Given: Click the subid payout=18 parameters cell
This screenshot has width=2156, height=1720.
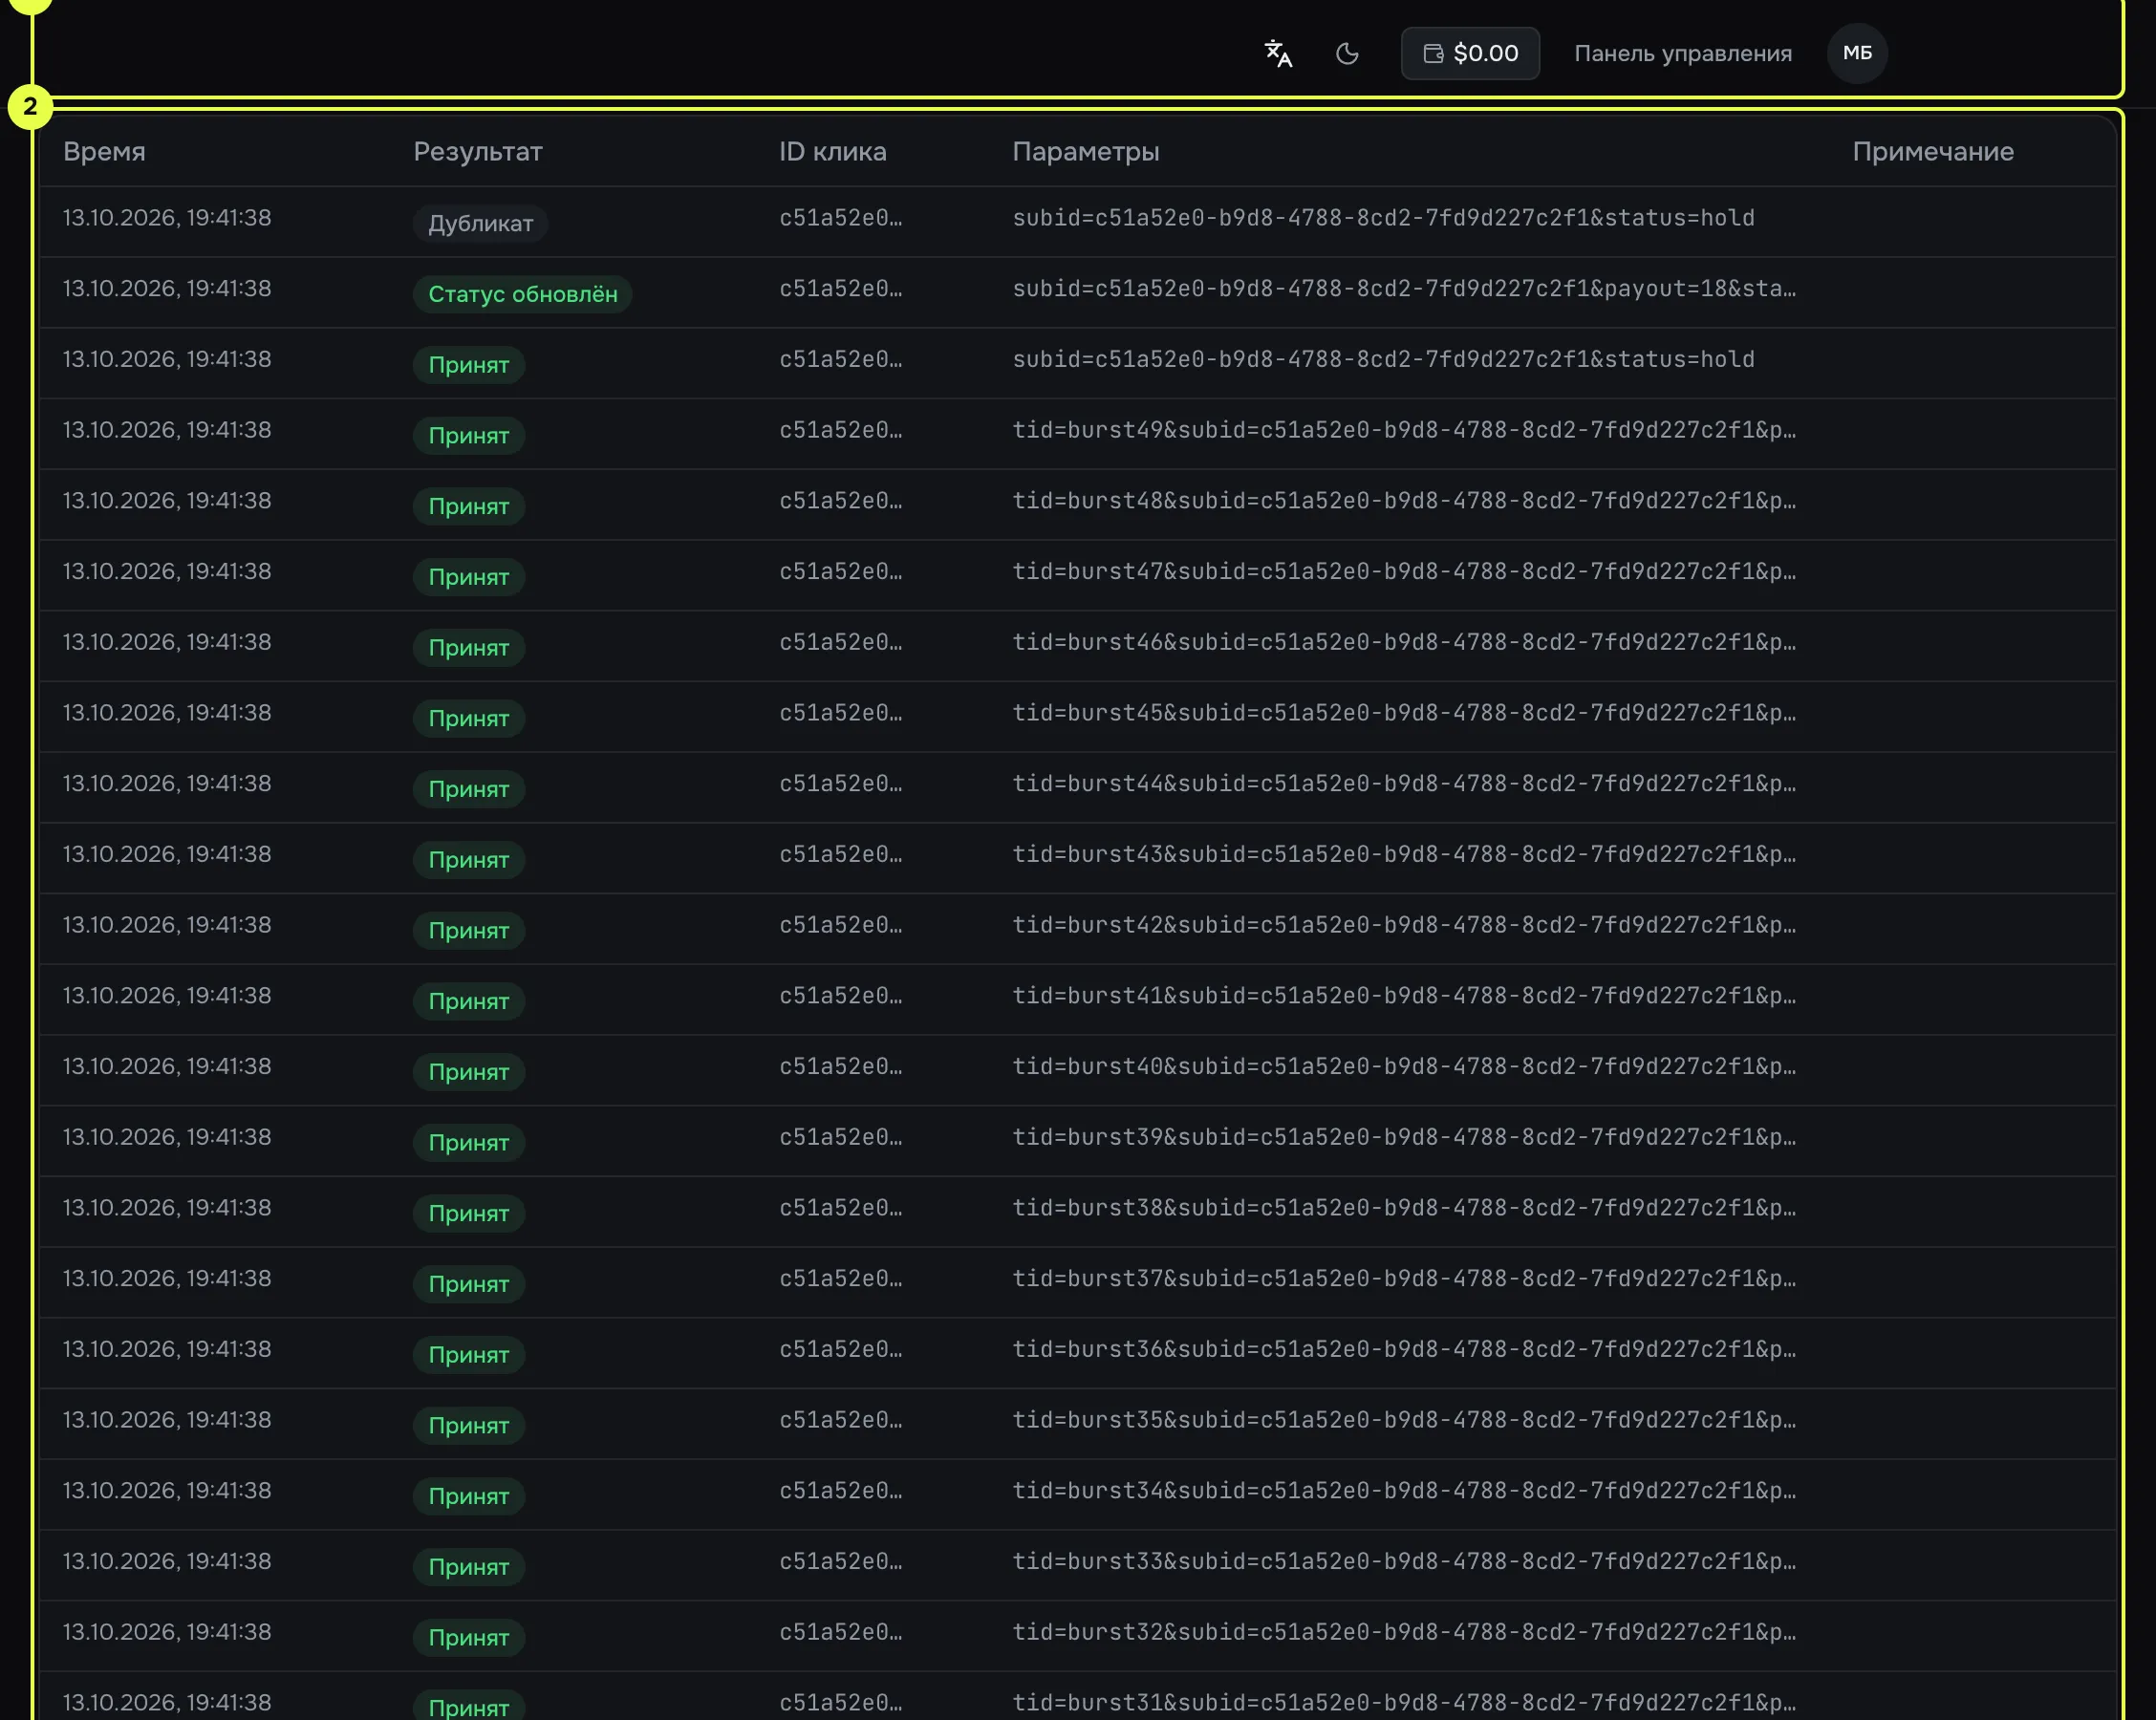Looking at the screenshot, I should 1404,288.
